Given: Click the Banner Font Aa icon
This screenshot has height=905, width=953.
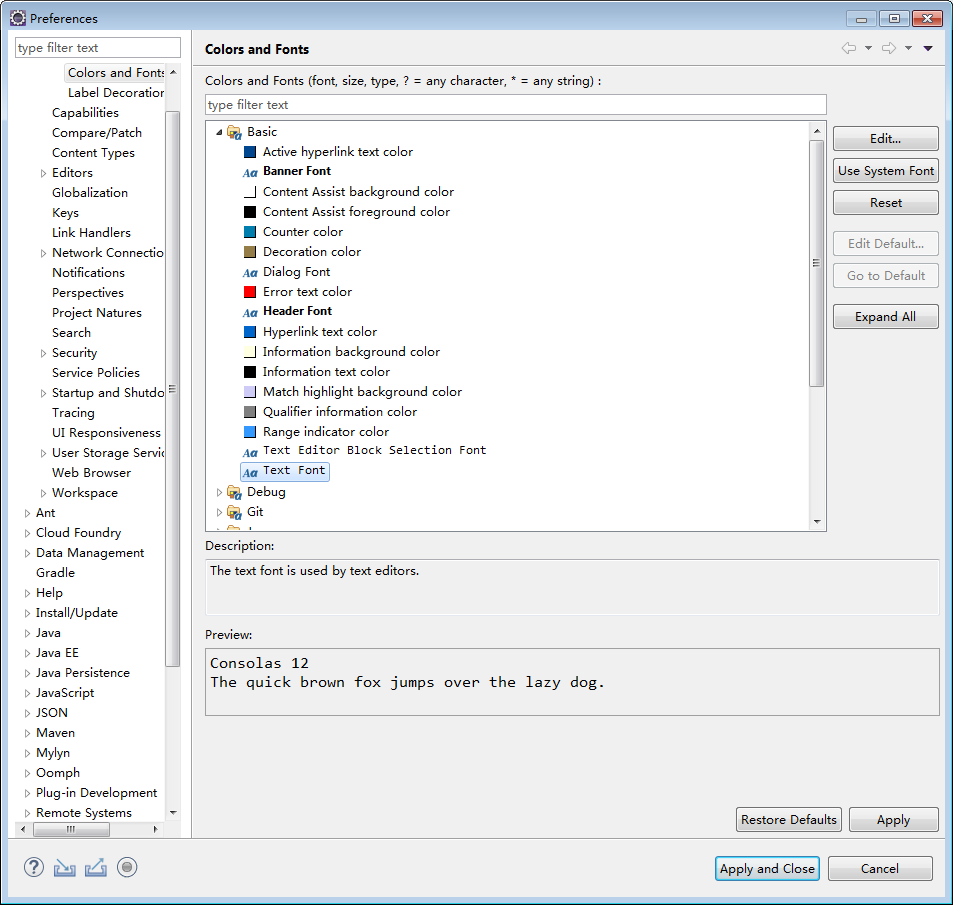Looking at the screenshot, I should 250,173.
